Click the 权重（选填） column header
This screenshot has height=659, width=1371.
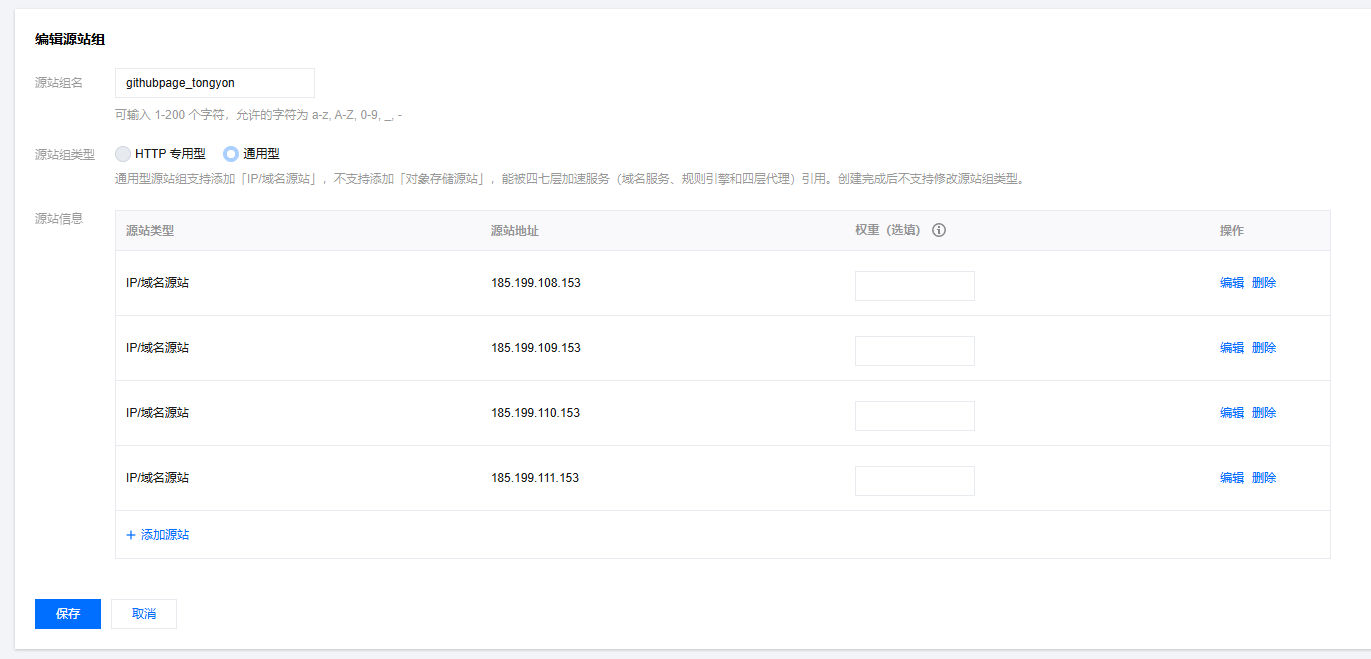click(888, 230)
